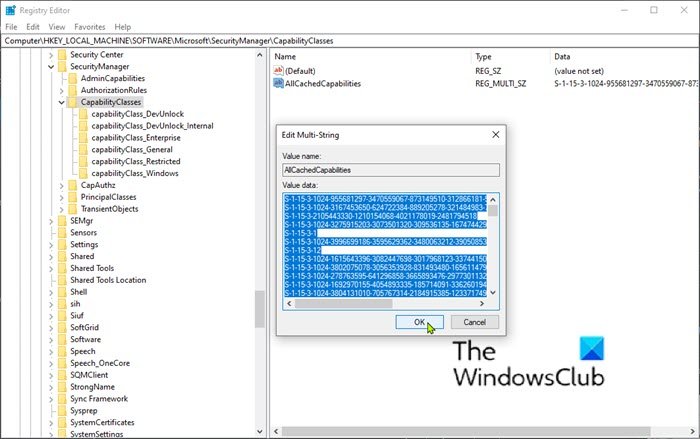Click the Shell folder icon
The image size is (700, 439).
pyautogui.click(x=62, y=292)
